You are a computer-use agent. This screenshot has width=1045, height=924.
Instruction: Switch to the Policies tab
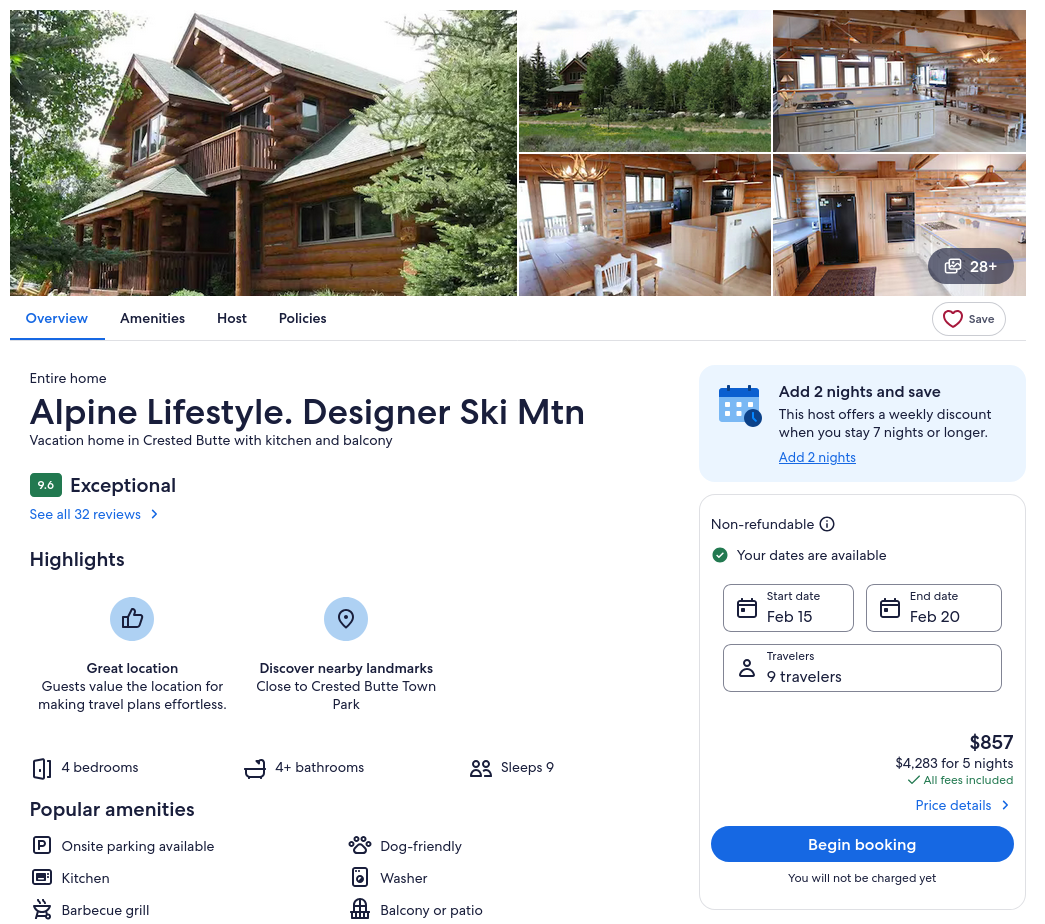pyautogui.click(x=303, y=318)
